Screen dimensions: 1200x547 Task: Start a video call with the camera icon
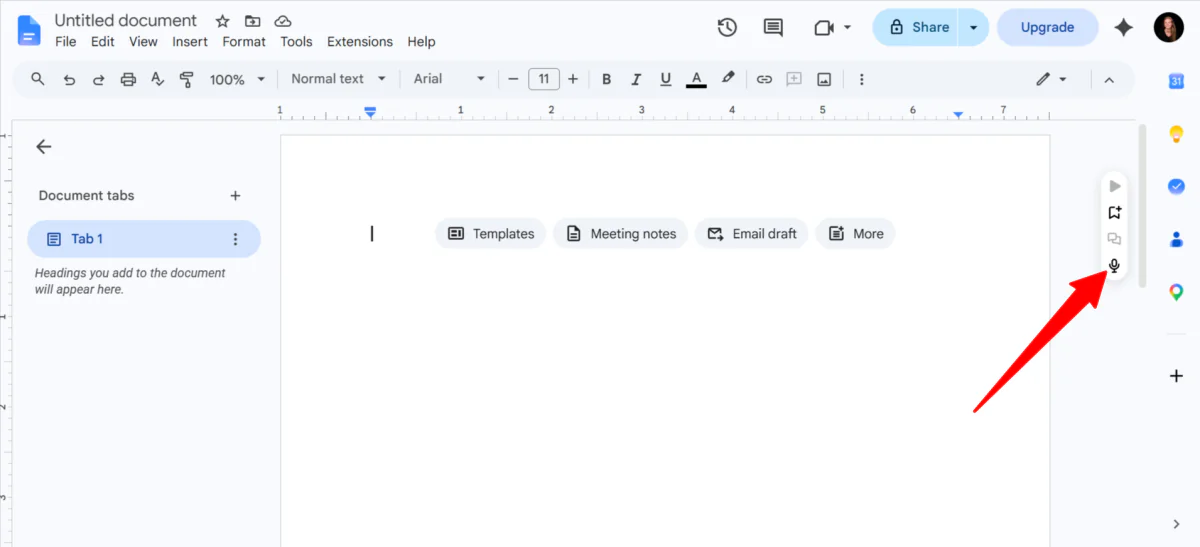coord(824,27)
